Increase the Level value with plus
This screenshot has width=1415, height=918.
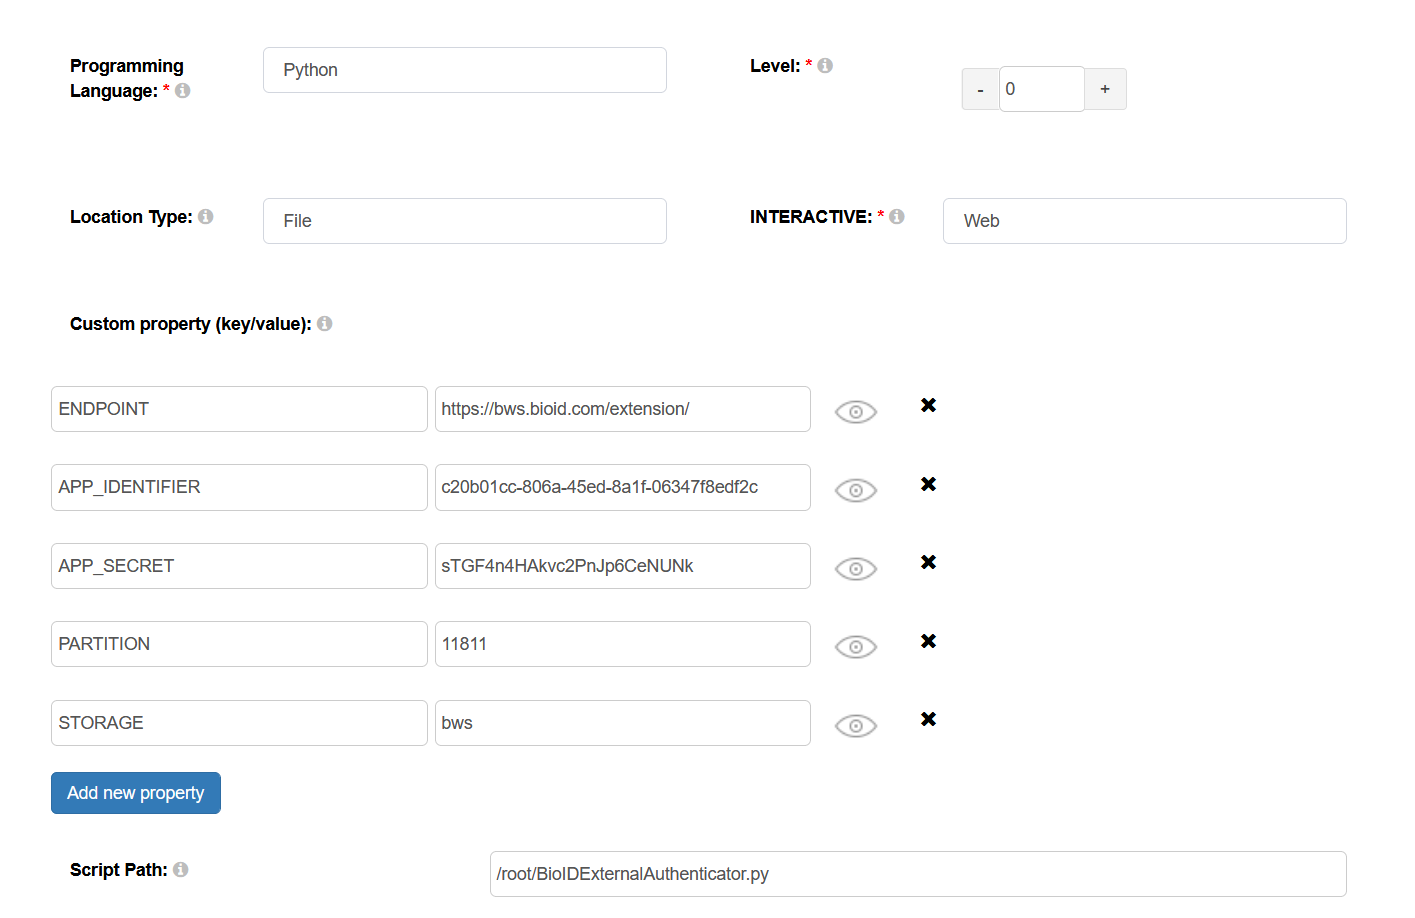tap(1105, 89)
